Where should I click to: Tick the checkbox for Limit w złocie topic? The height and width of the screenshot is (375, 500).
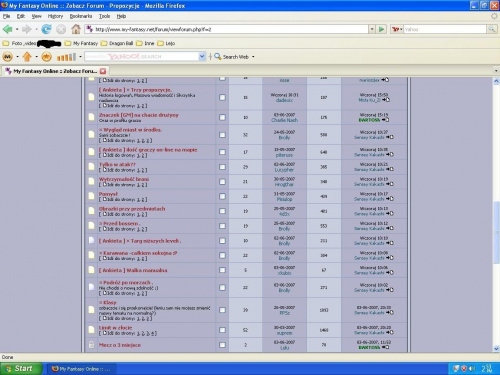tap(222, 330)
